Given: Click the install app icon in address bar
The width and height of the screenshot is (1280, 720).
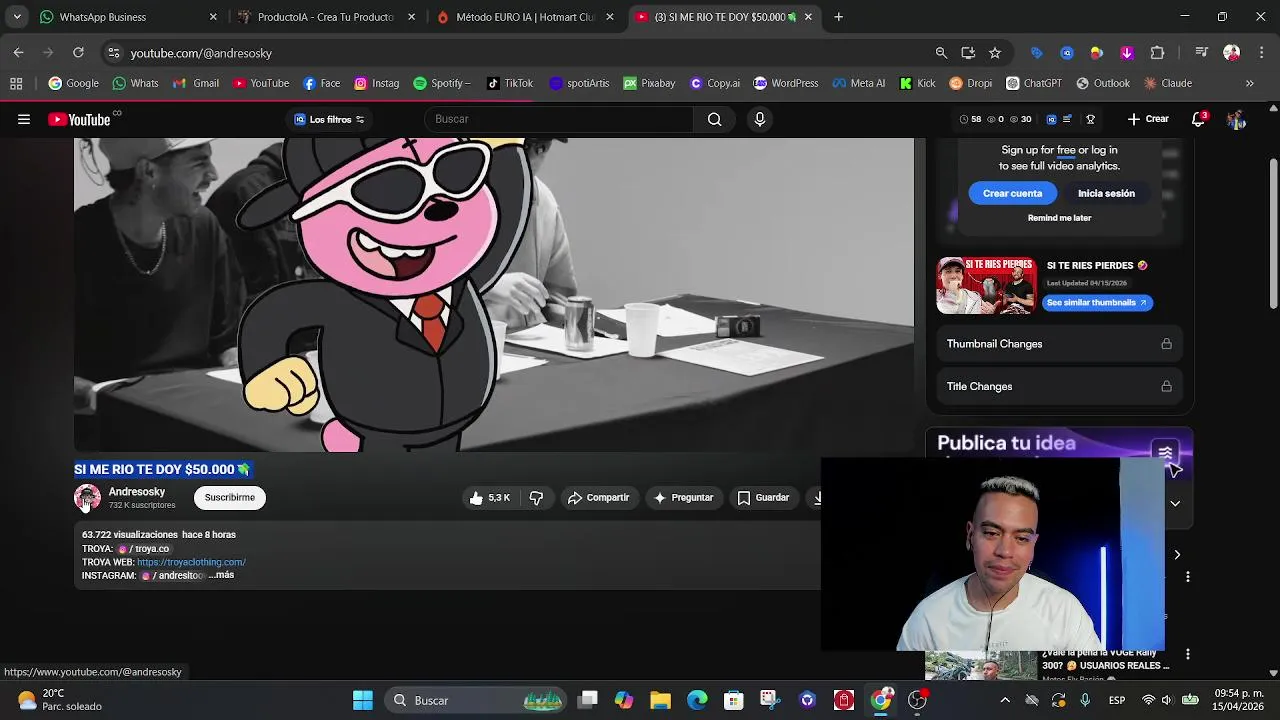Looking at the screenshot, I should click(x=968, y=53).
